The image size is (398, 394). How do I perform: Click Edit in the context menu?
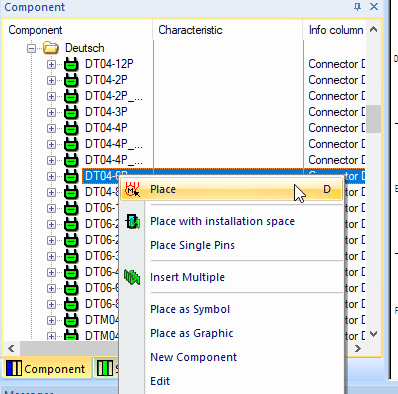click(x=160, y=381)
